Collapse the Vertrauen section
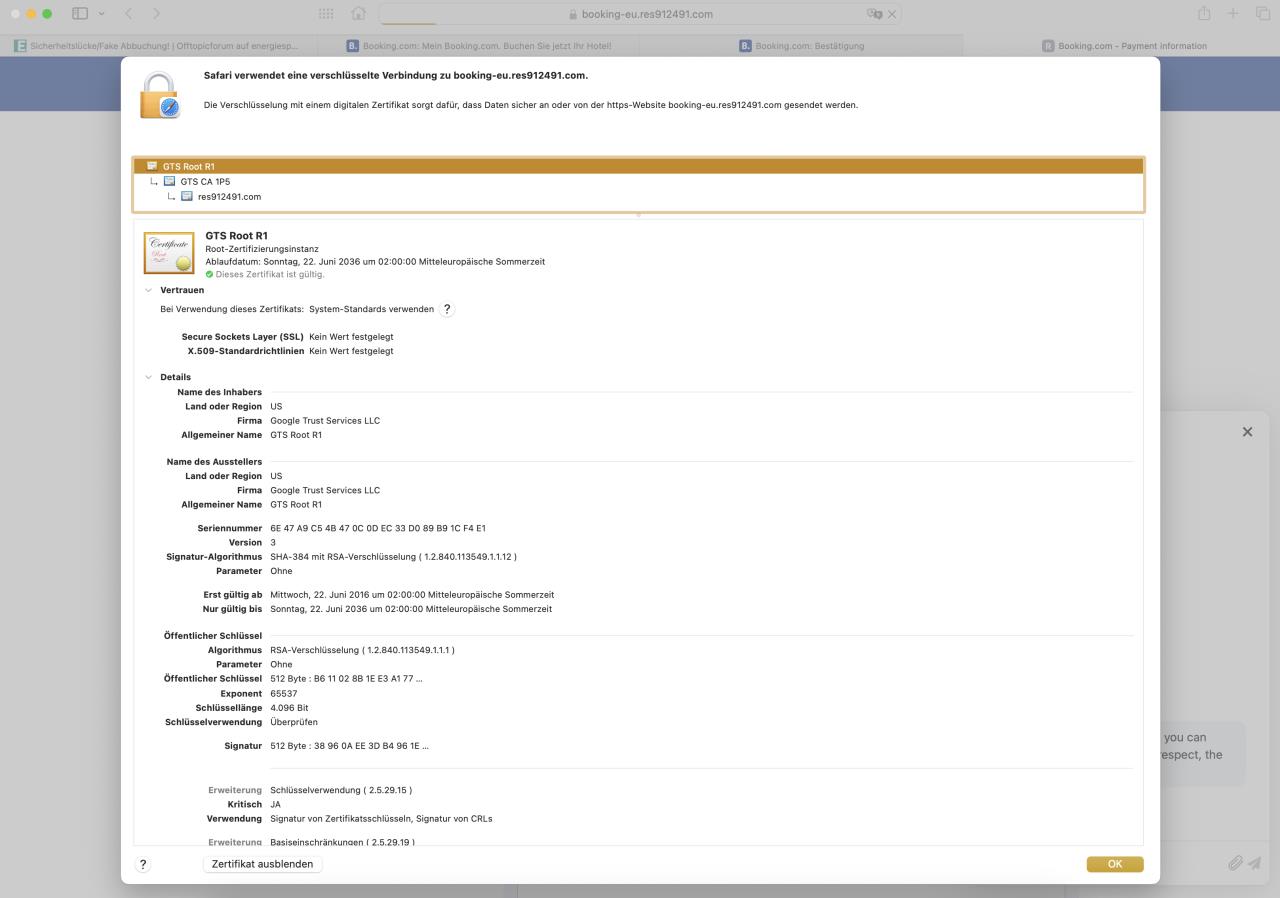The width and height of the screenshot is (1280, 898). [149, 290]
